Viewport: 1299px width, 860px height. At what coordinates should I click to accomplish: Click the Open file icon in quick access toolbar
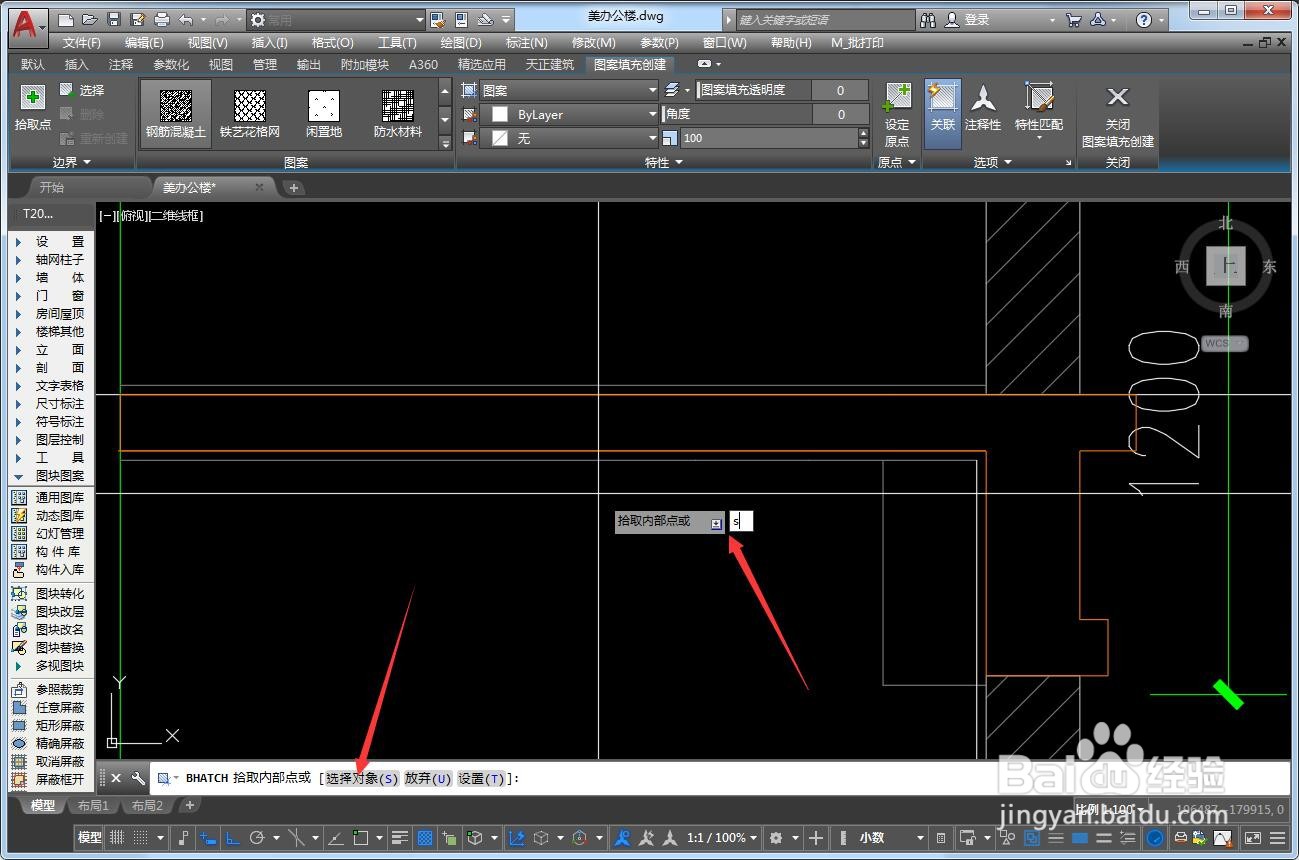[x=90, y=19]
